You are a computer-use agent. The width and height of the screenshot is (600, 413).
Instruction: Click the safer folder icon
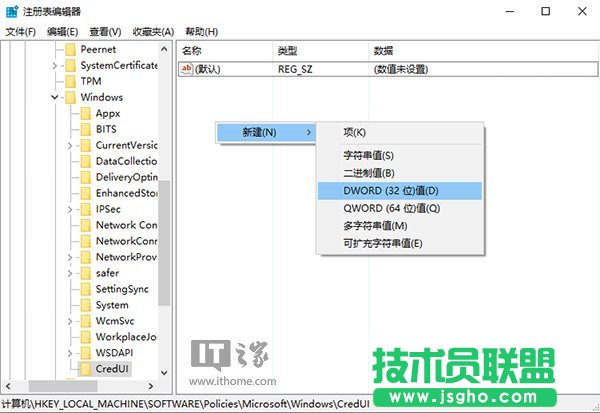click(x=86, y=273)
